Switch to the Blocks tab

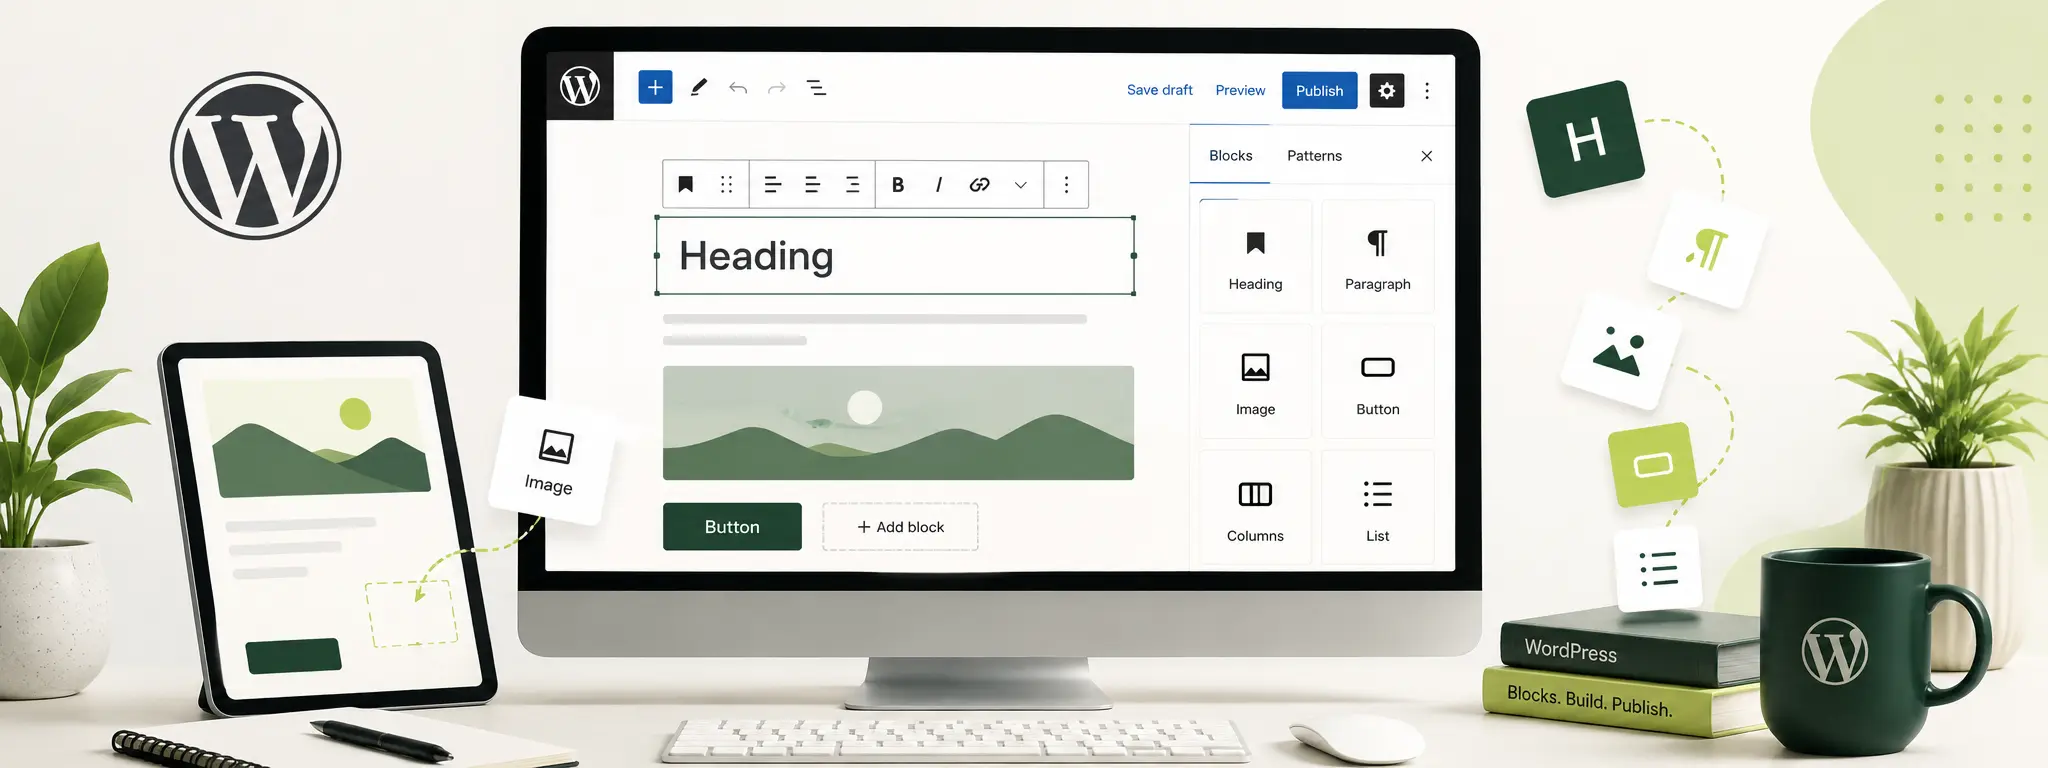pyautogui.click(x=1230, y=156)
